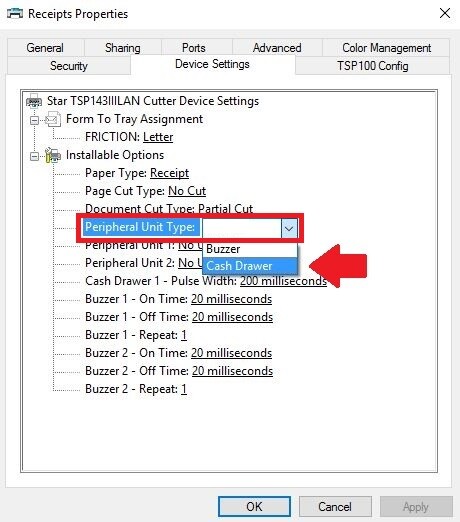Choose Buzzer from the dropdown list

[x=250, y=249]
